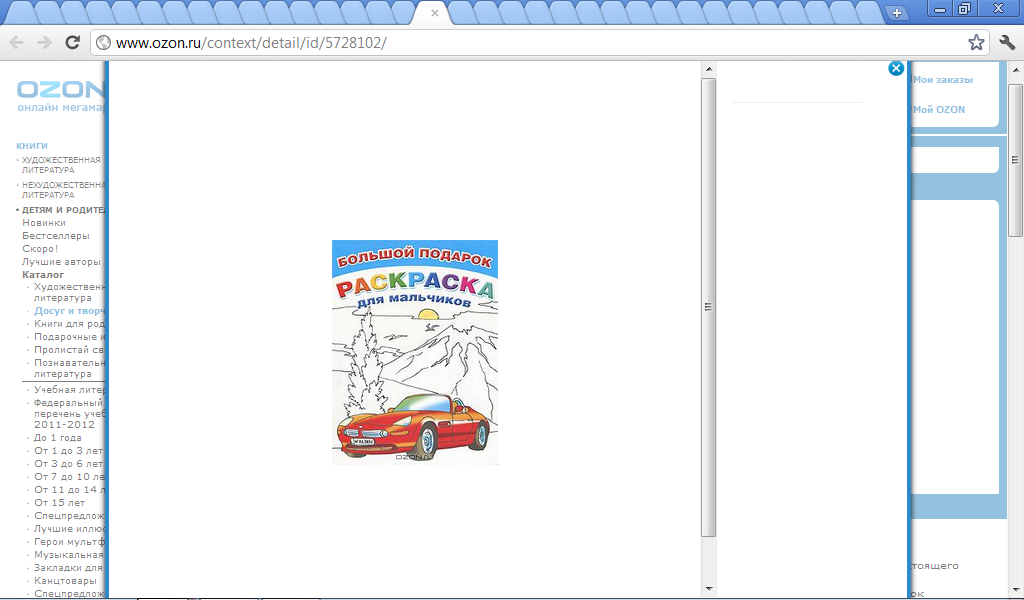Screen dimensions: 1024x600
Task: Open Канцтовары sidebar item
Action: (x=65, y=581)
